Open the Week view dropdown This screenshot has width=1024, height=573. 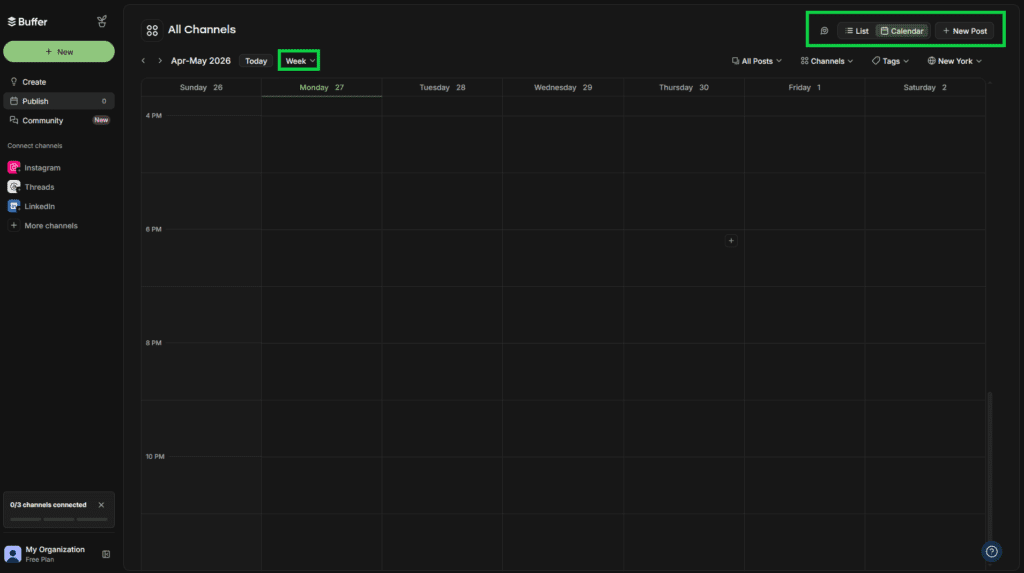(300, 61)
